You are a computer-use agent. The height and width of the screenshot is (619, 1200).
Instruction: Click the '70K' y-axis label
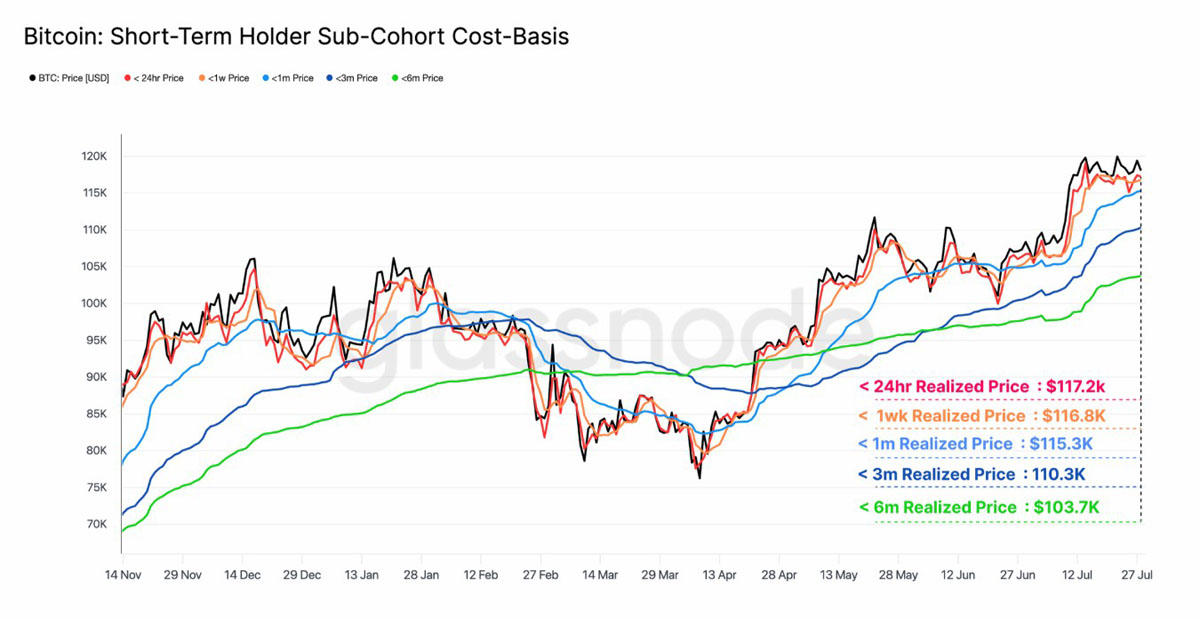(x=95, y=524)
